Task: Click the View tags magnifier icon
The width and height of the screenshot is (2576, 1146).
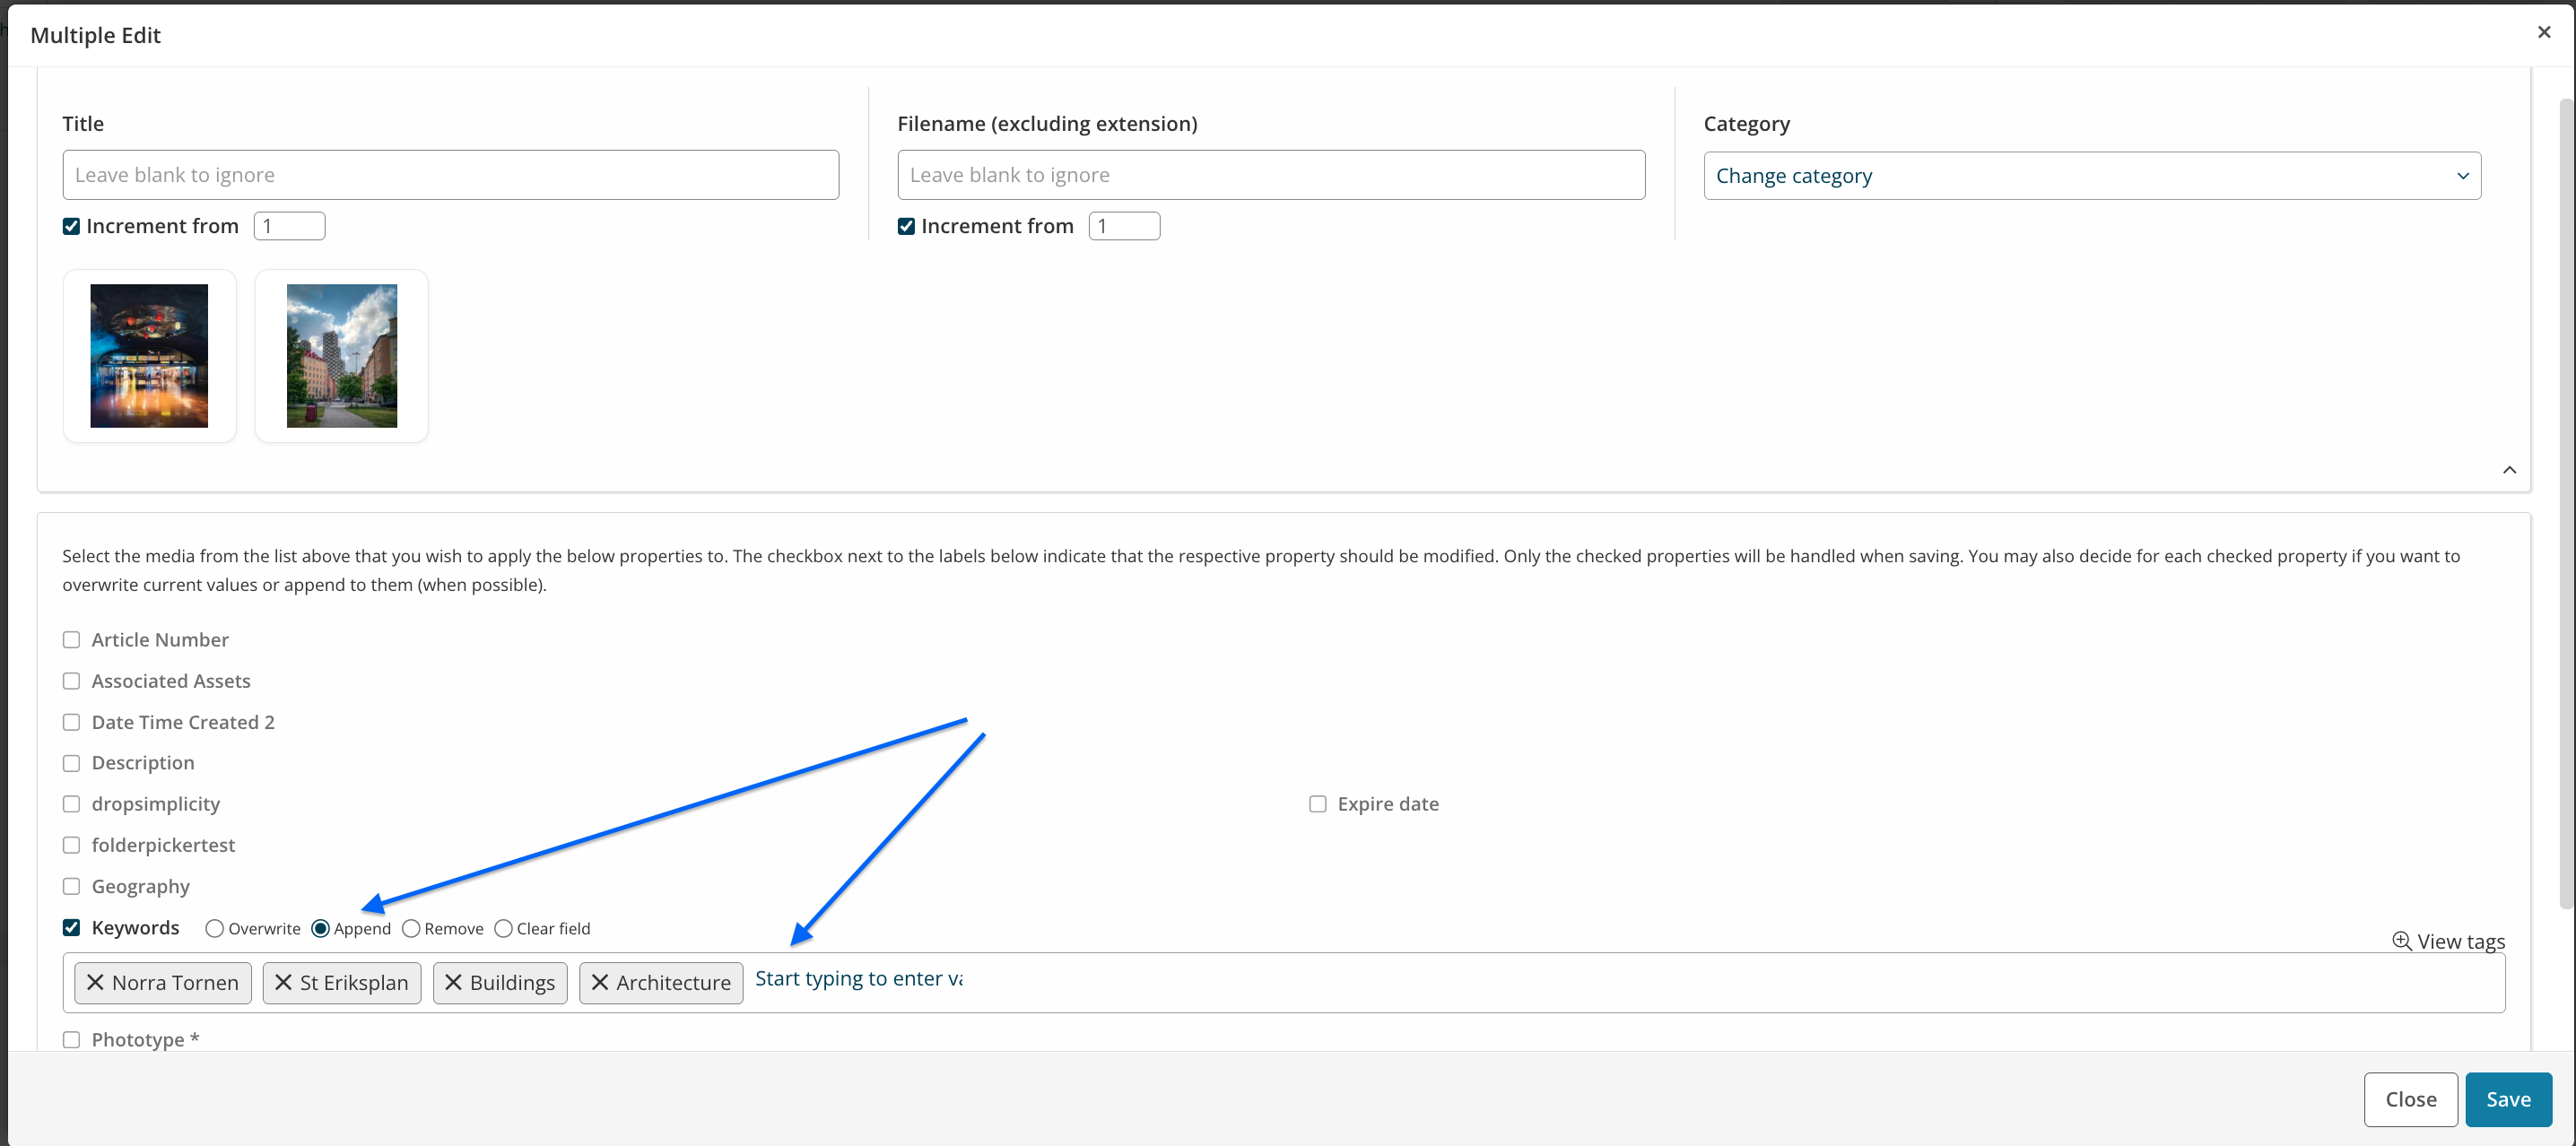Action: tap(2401, 940)
